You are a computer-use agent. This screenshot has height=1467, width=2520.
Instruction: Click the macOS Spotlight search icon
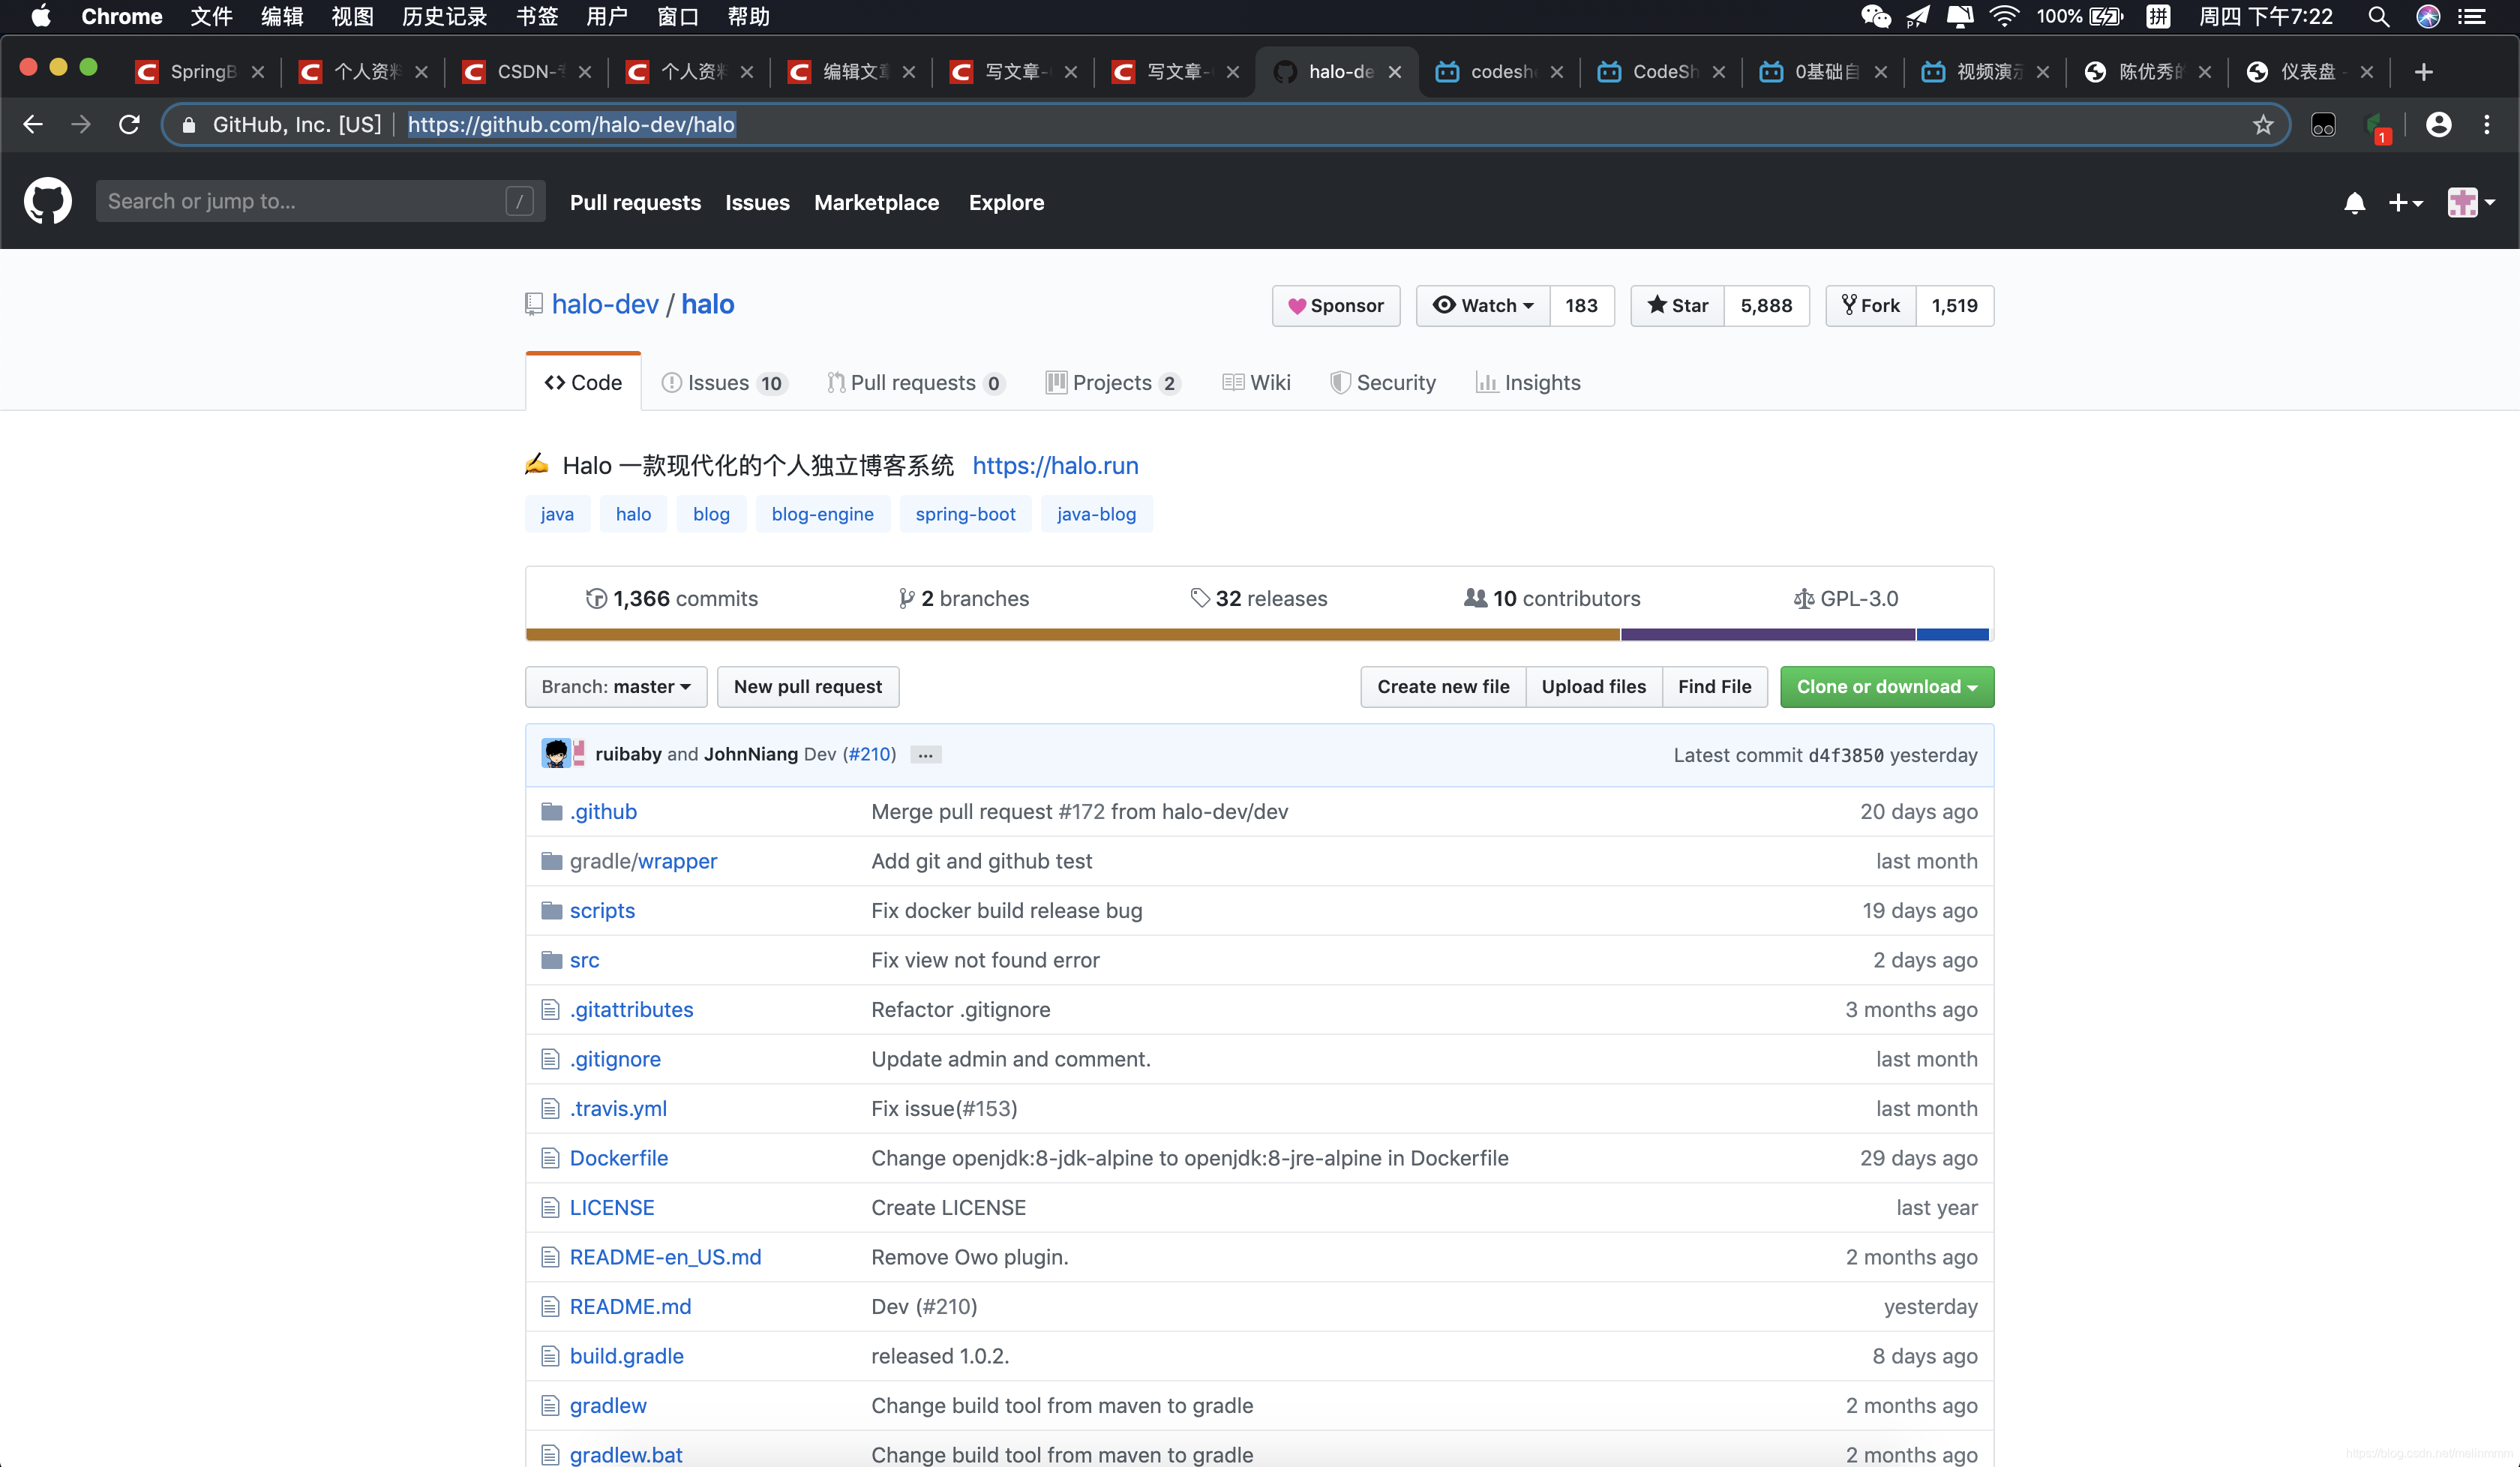[2378, 17]
